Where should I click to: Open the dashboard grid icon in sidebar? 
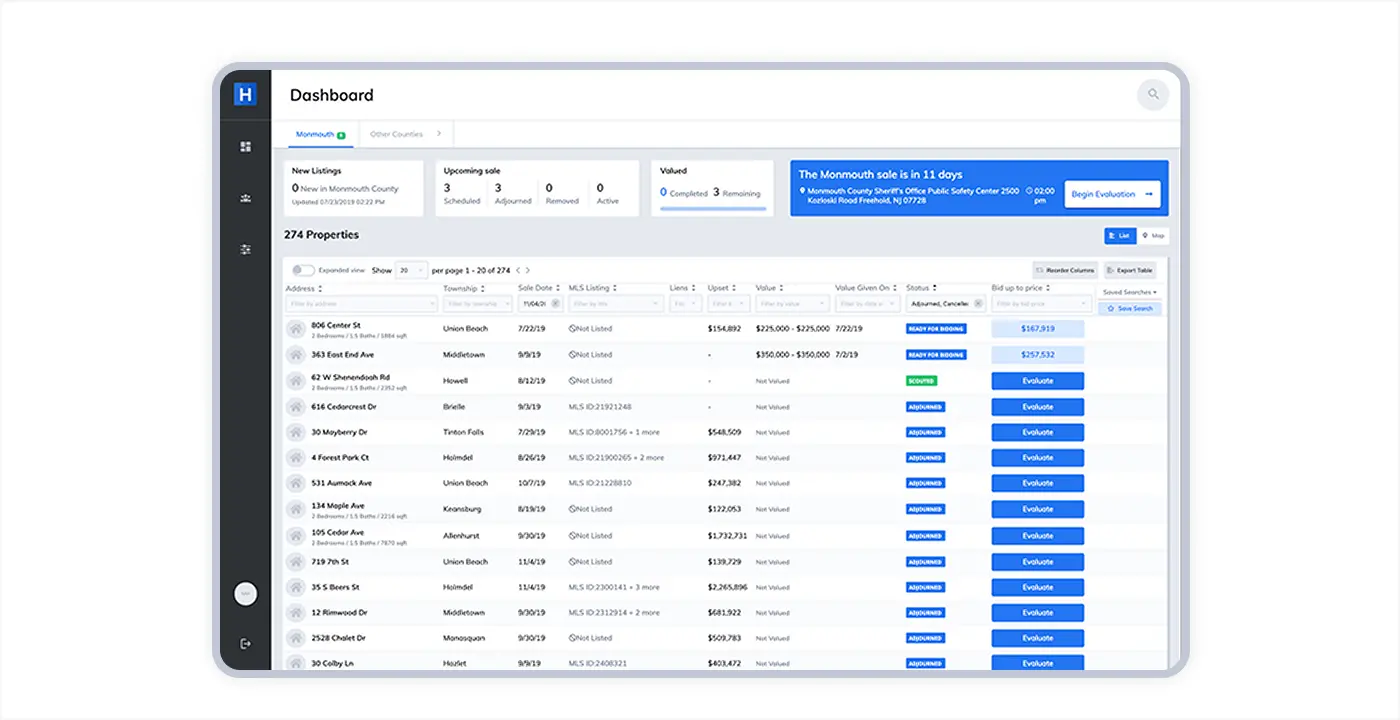pos(246,147)
